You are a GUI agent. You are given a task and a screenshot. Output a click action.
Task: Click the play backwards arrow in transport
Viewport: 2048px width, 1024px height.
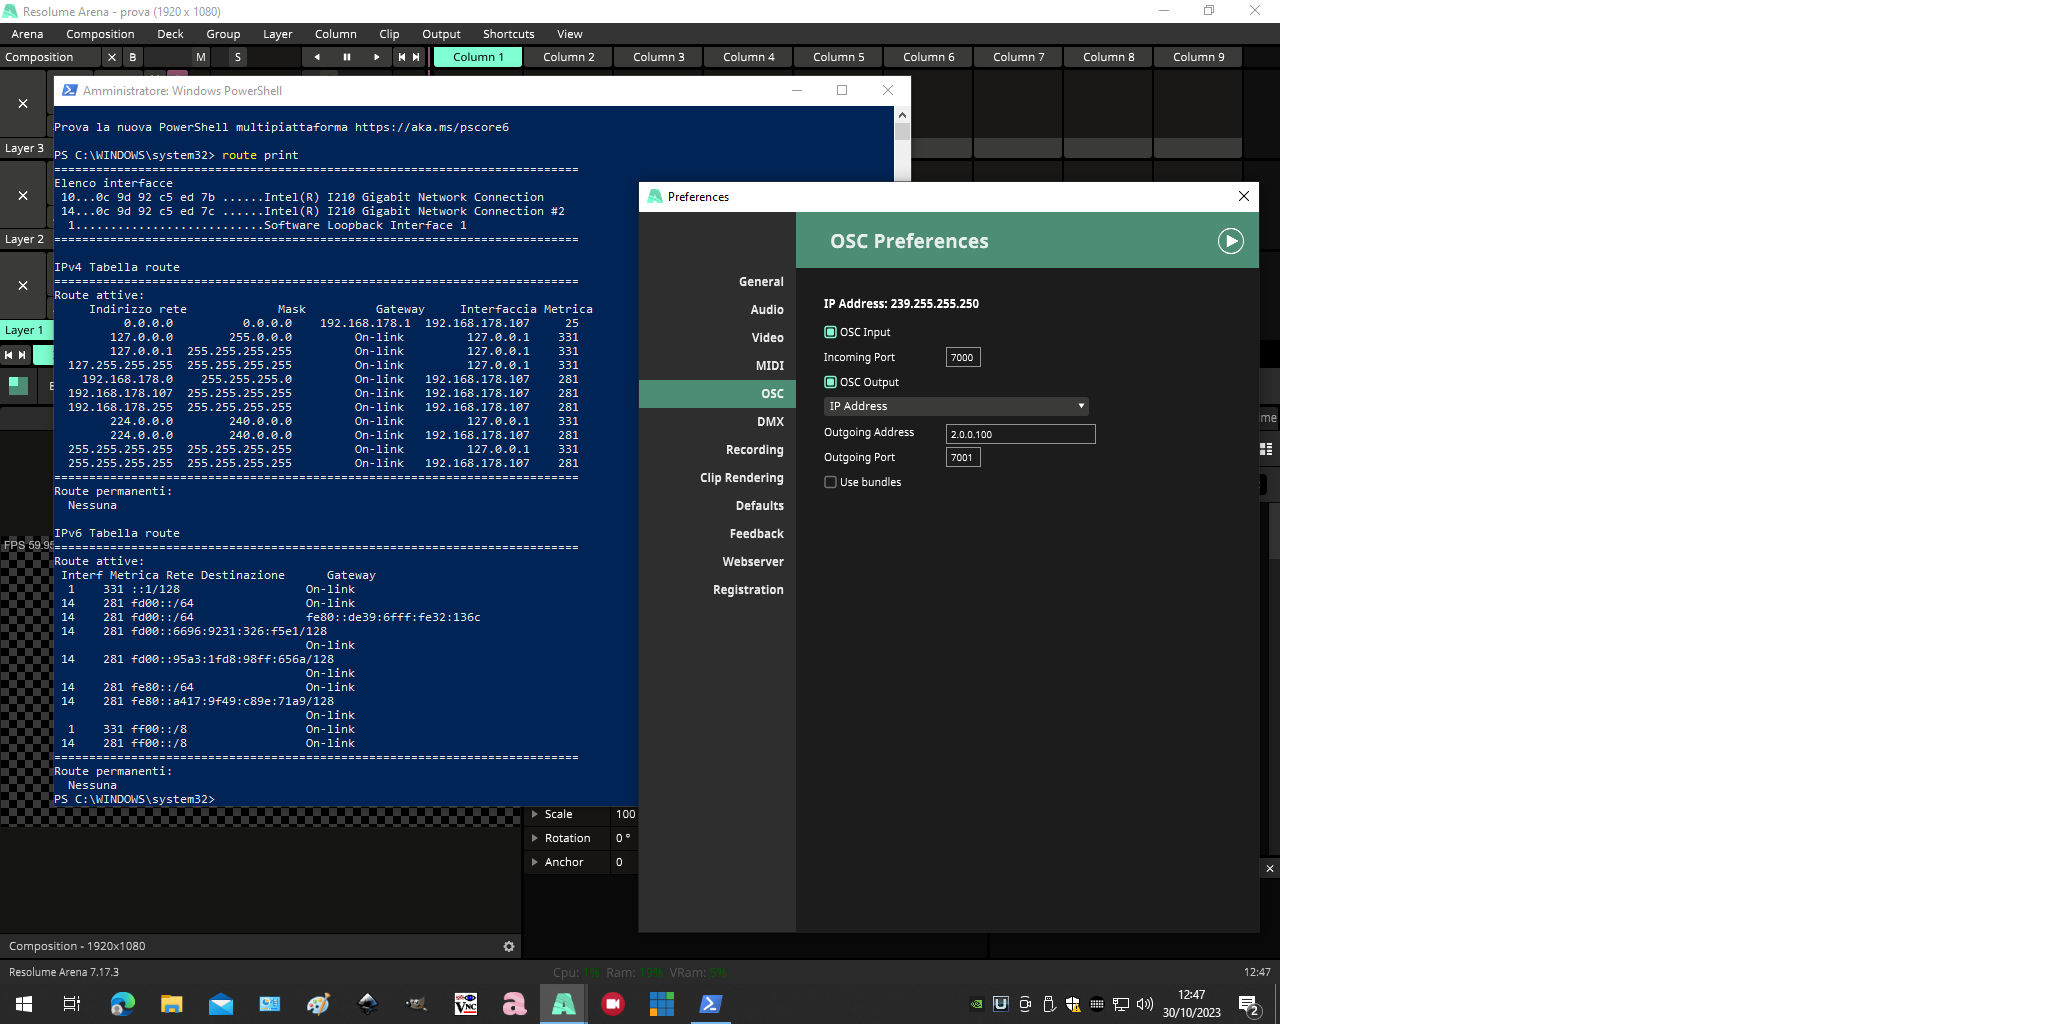(x=317, y=57)
